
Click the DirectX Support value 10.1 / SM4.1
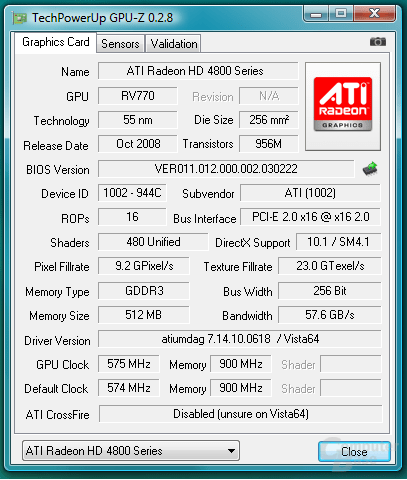click(338, 242)
